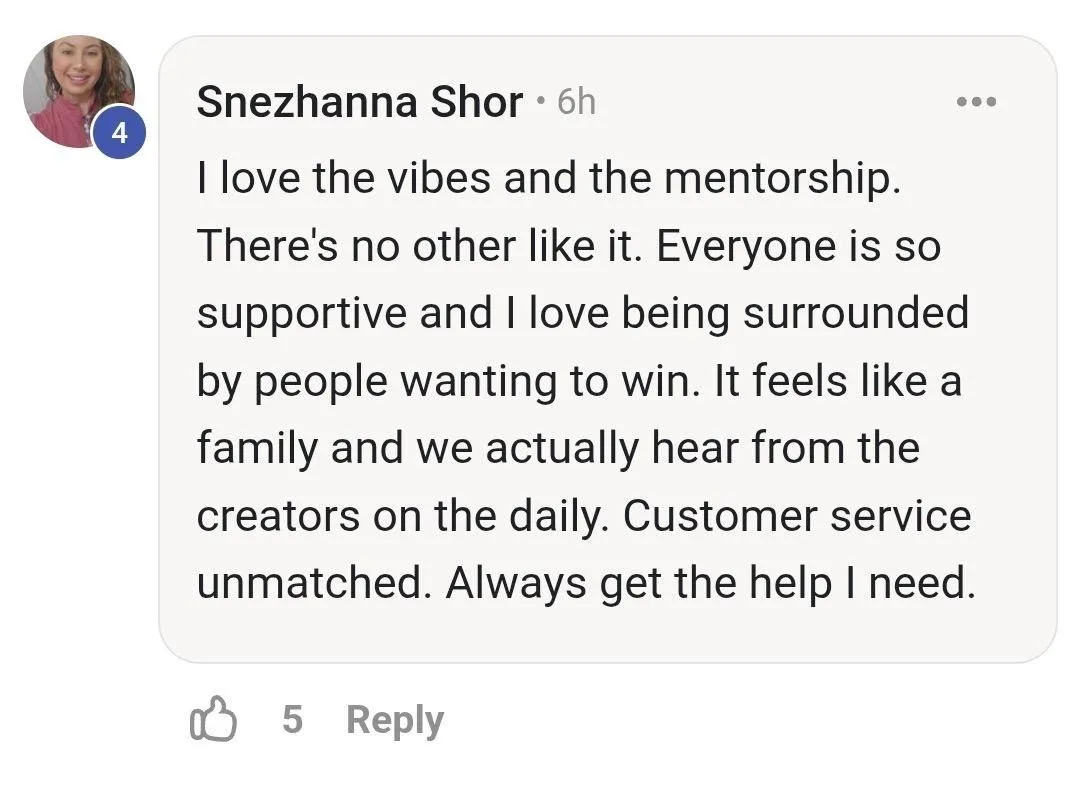Click the sentence 'There's no other like it'
This screenshot has width=1080, height=788.
[419, 245]
